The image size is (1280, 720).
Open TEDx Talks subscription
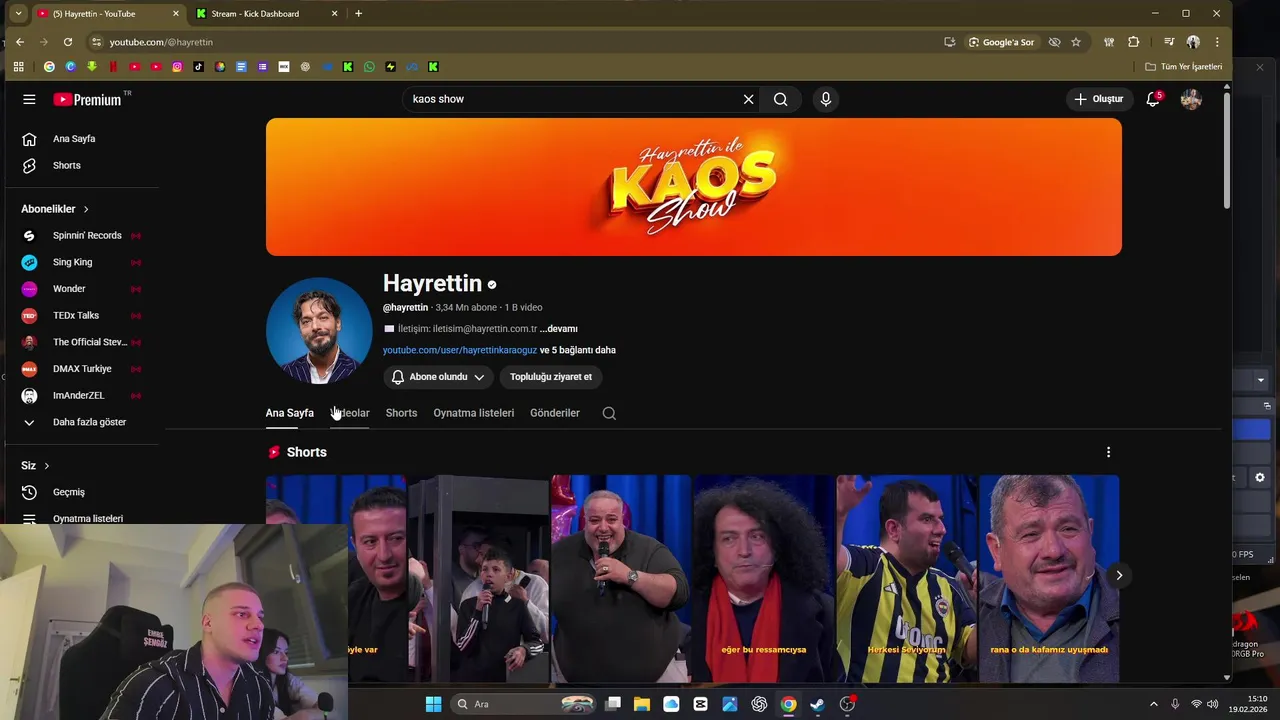[80, 316]
